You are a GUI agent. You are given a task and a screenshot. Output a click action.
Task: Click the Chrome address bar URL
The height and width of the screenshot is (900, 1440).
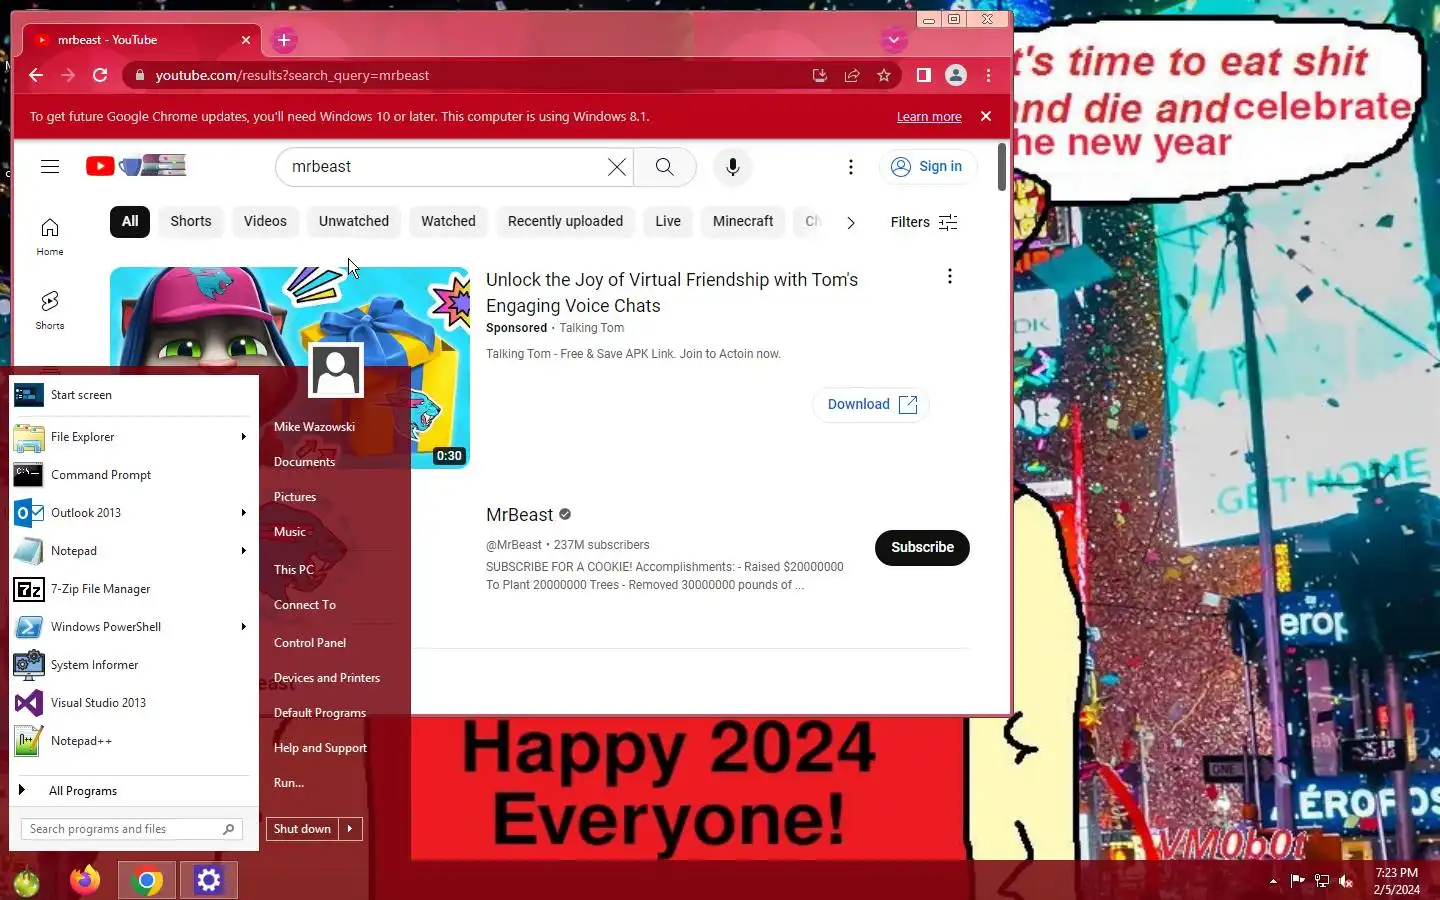pyautogui.click(x=292, y=75)
